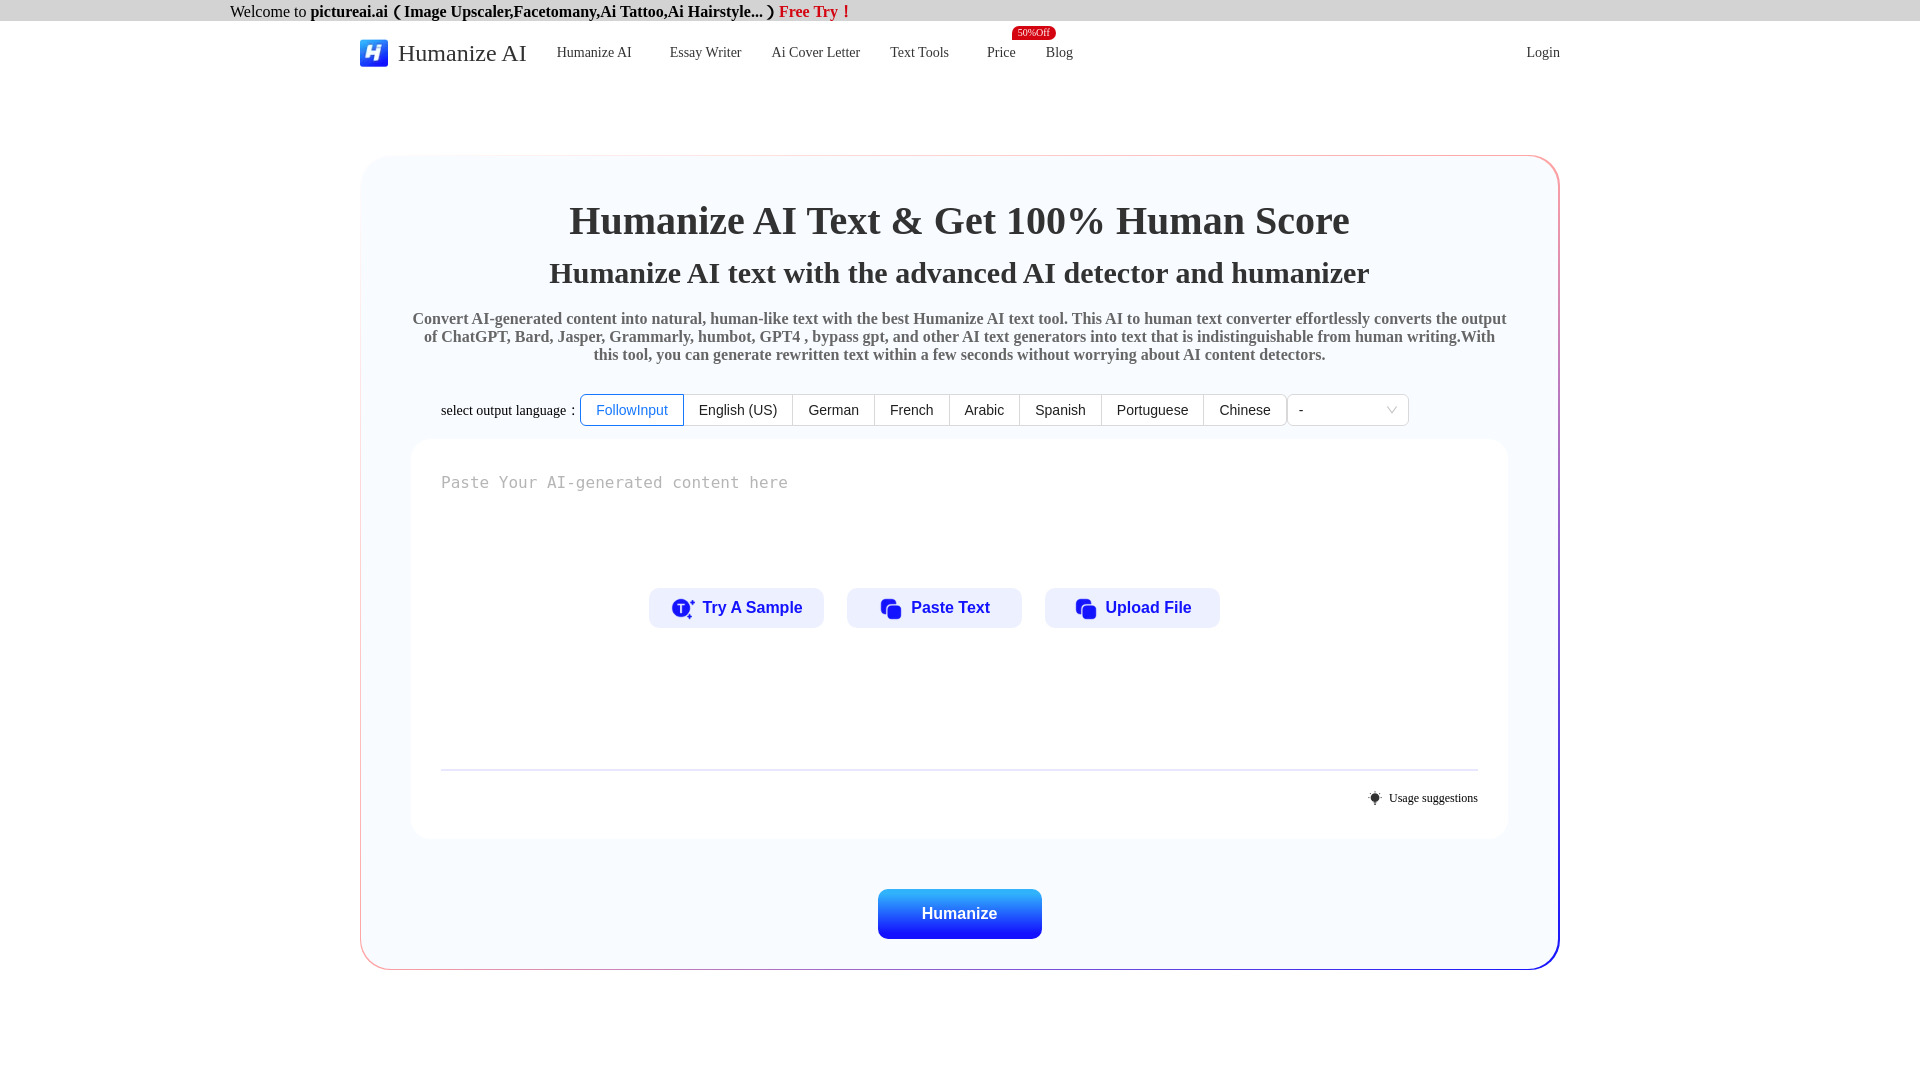Open the Blog navigation menu

pos(1059,53)
